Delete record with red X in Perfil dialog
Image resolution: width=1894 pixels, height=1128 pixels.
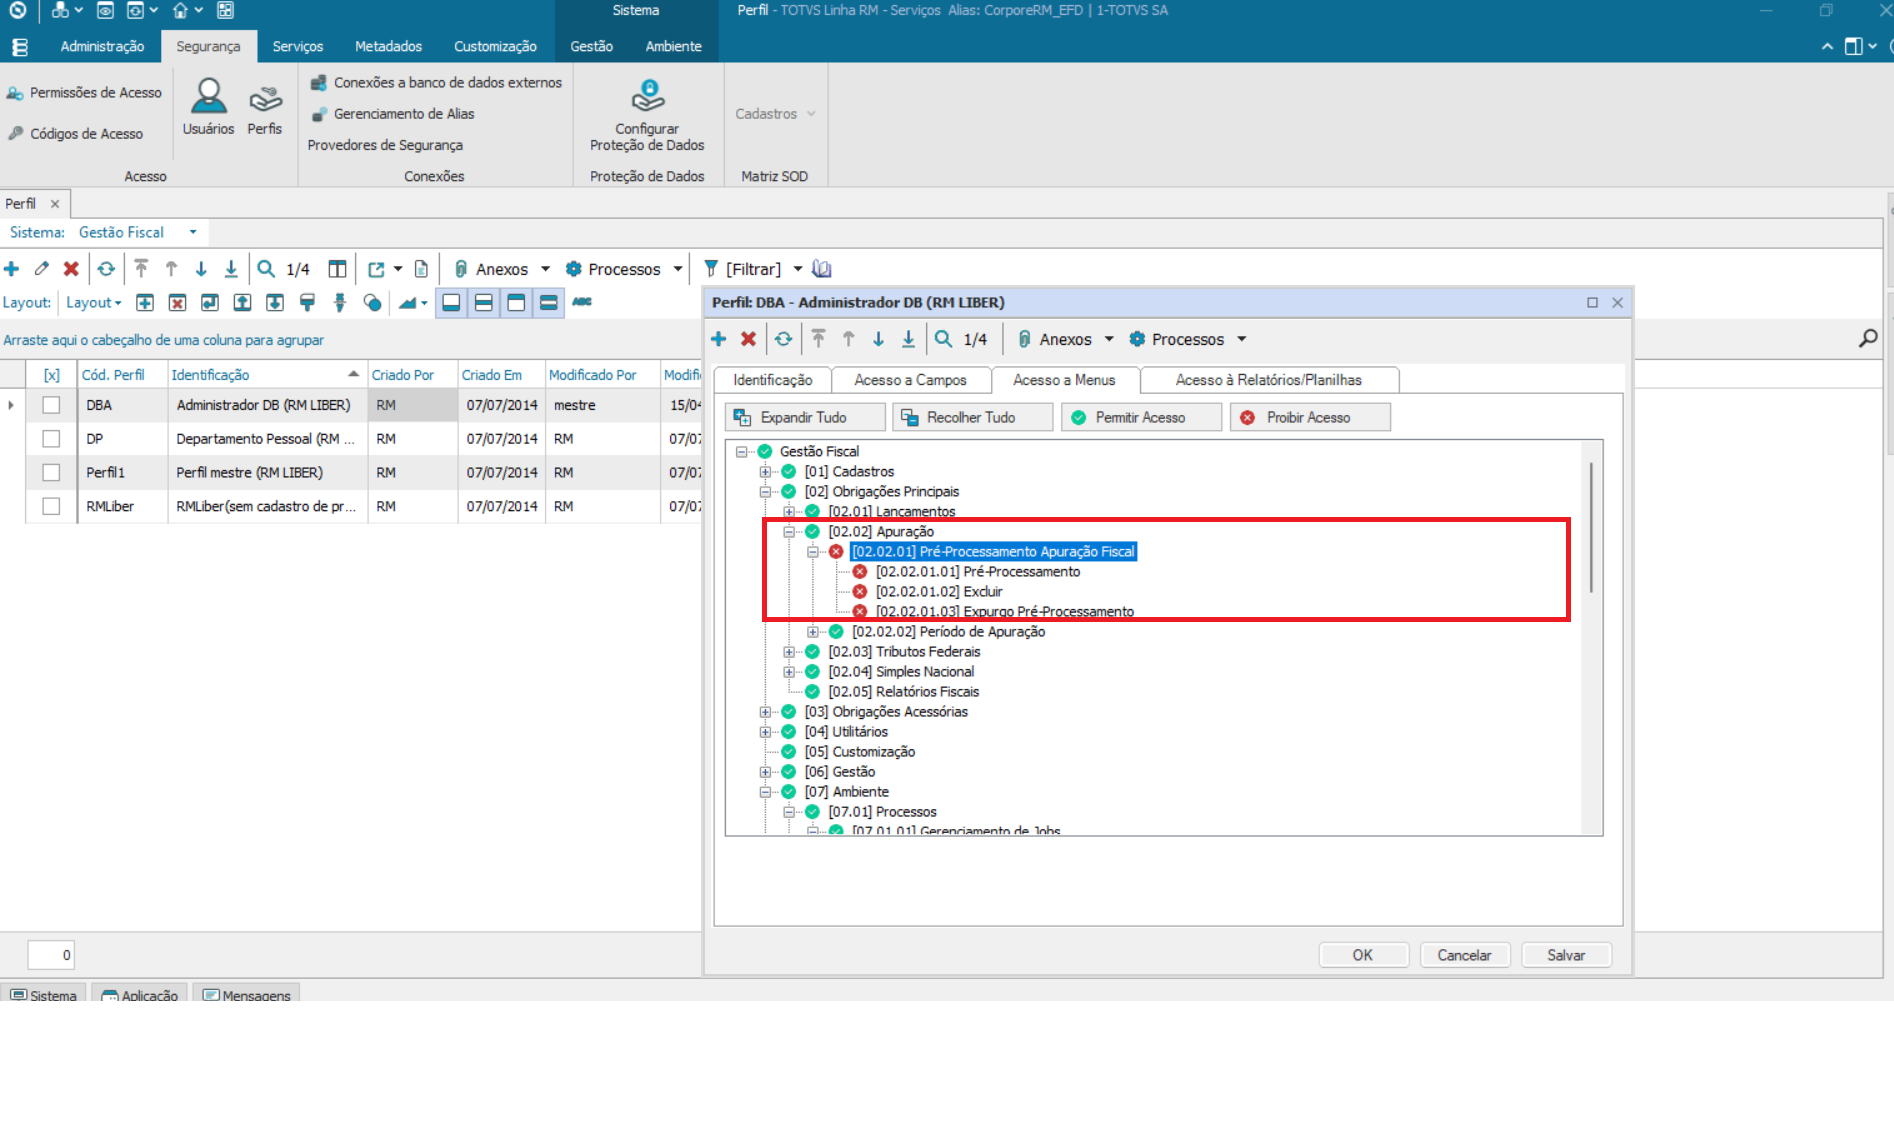point(748,339)
